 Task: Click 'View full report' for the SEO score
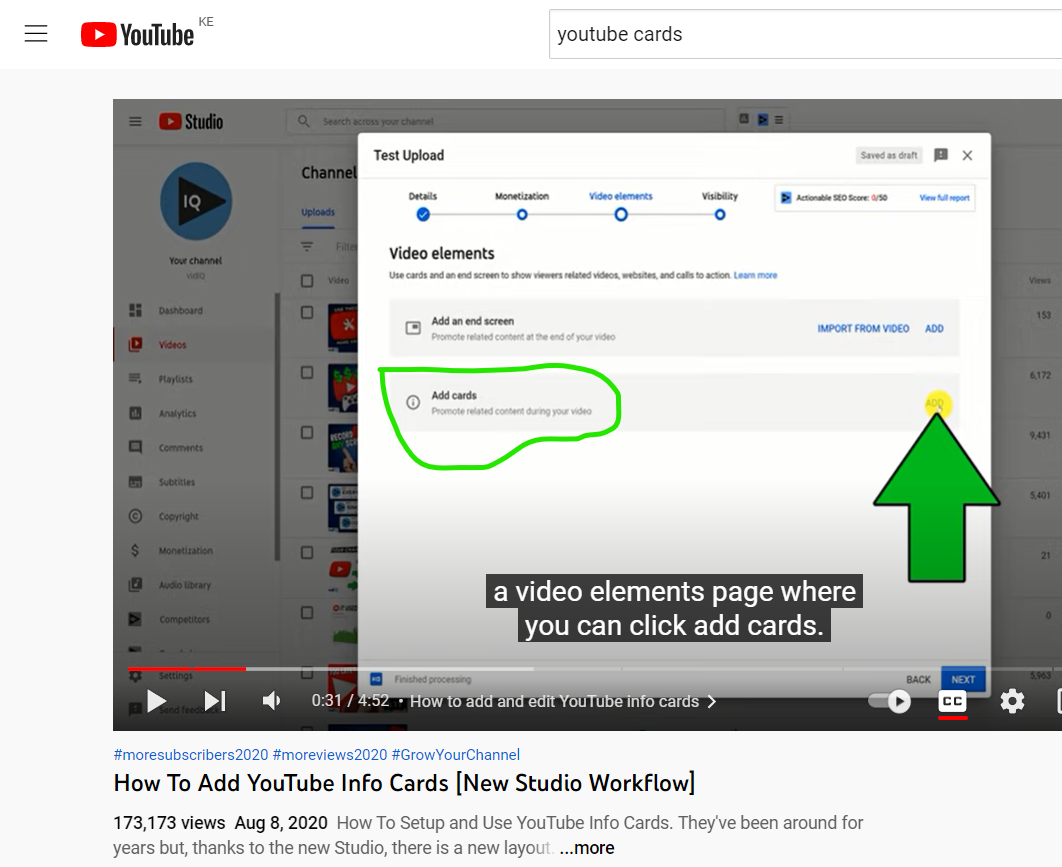[944, 198]
